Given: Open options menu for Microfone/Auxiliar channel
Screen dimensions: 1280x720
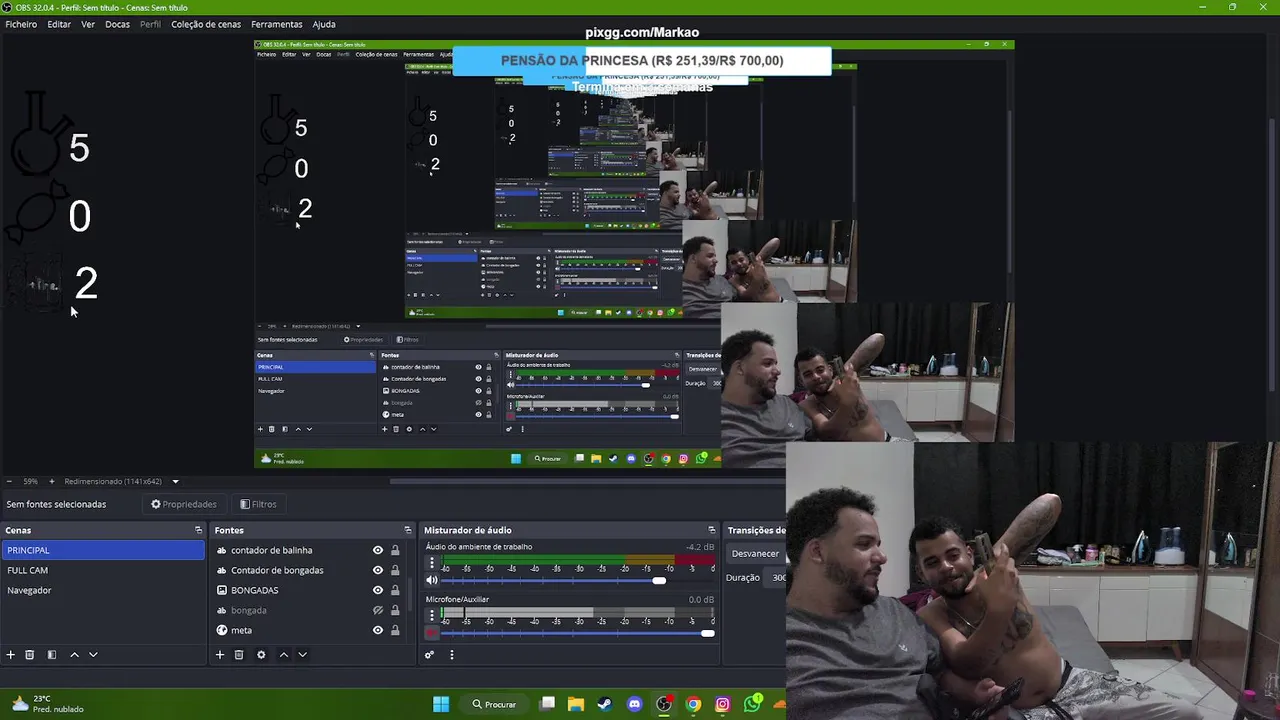Looking at the screenshot, I should pos(432,616).
